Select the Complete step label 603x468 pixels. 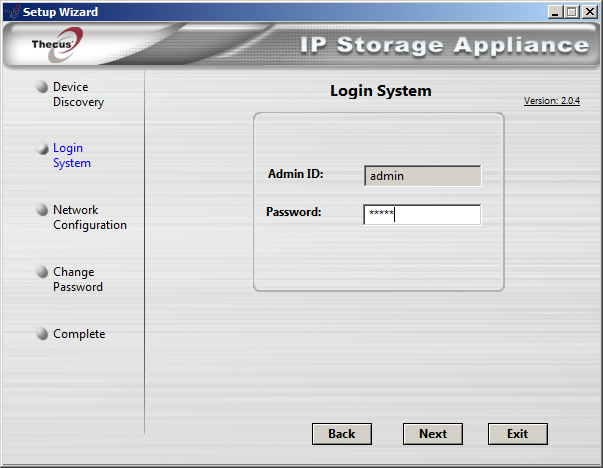click(x=79, y=334)
